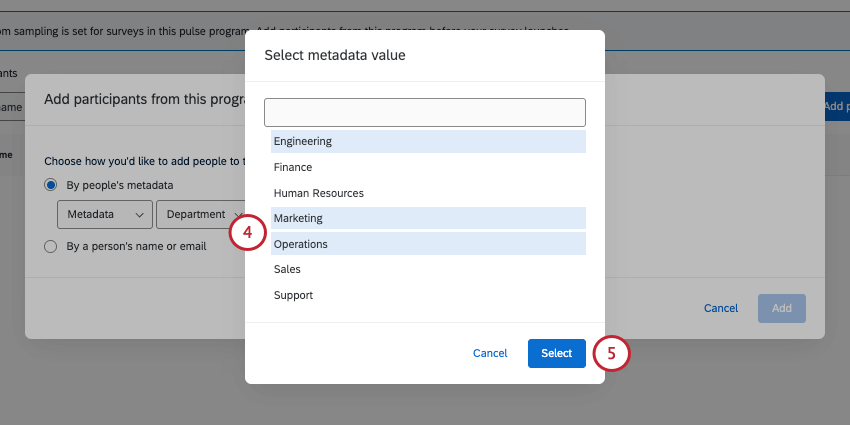Select By a person's name or email
Screen dimensions: 850x425
[x=51, y=246]
